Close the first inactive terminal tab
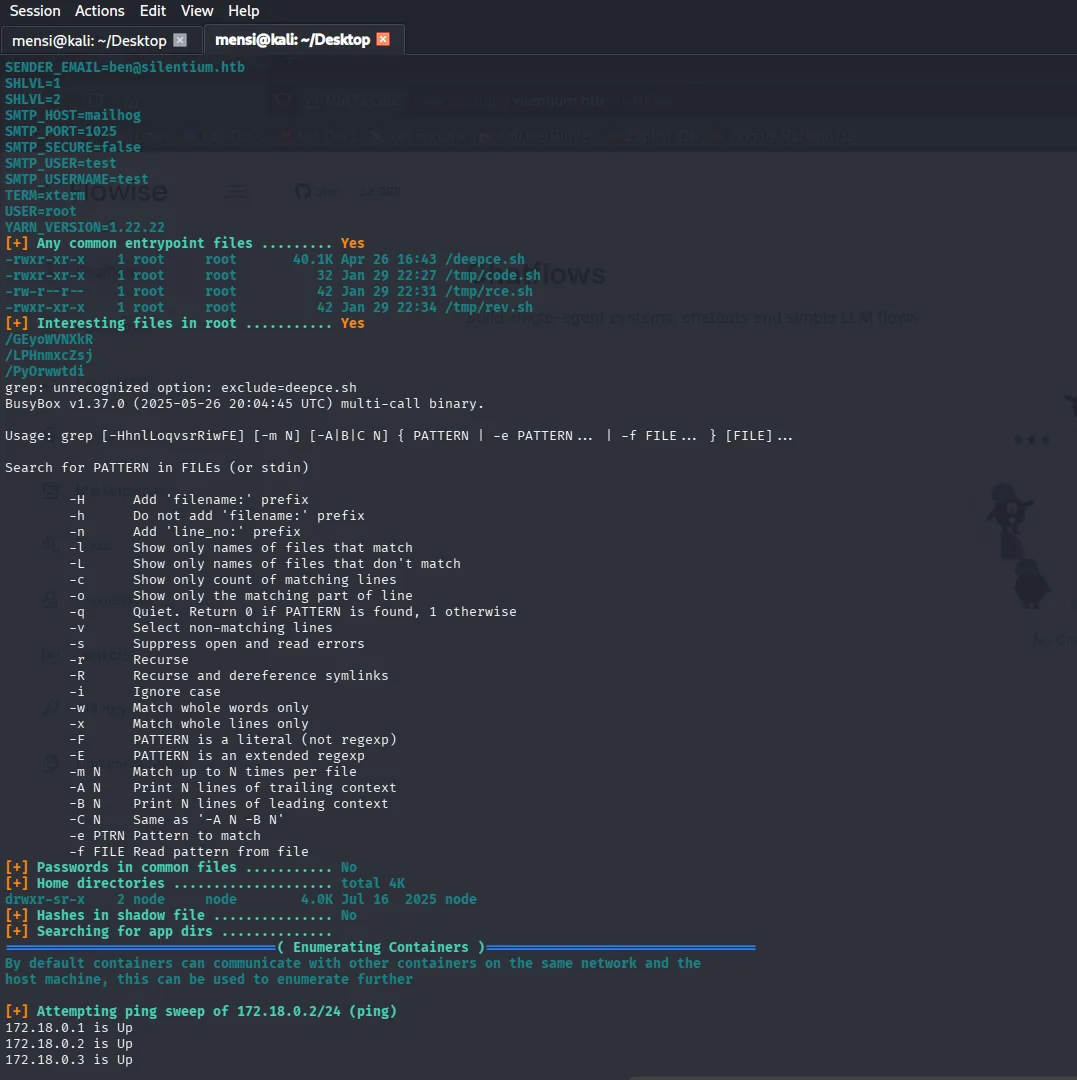Viewport: 1077px width, 1080px height. [180, 40]
